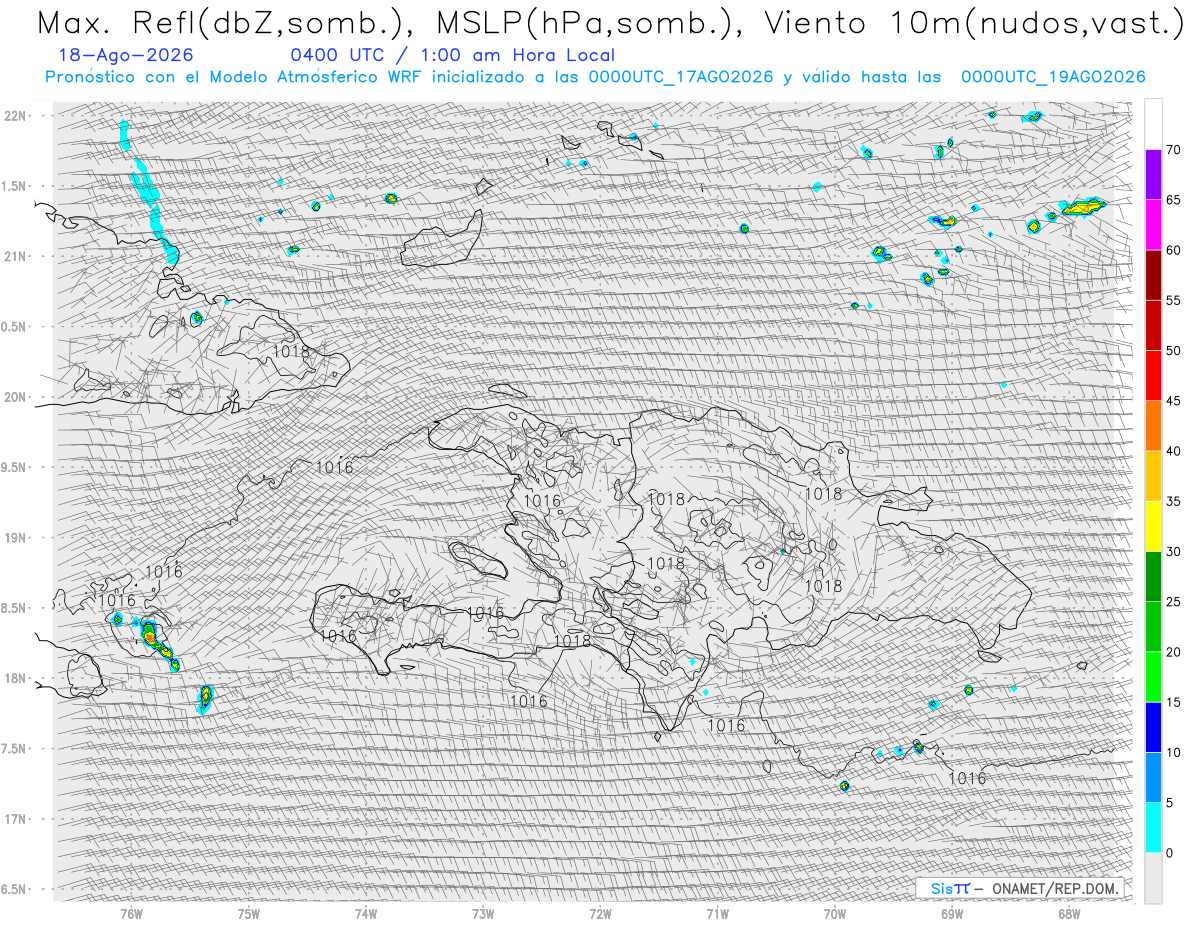Click the "0000UTC_19AGO2026" valid-until time

coord(1053,77)
